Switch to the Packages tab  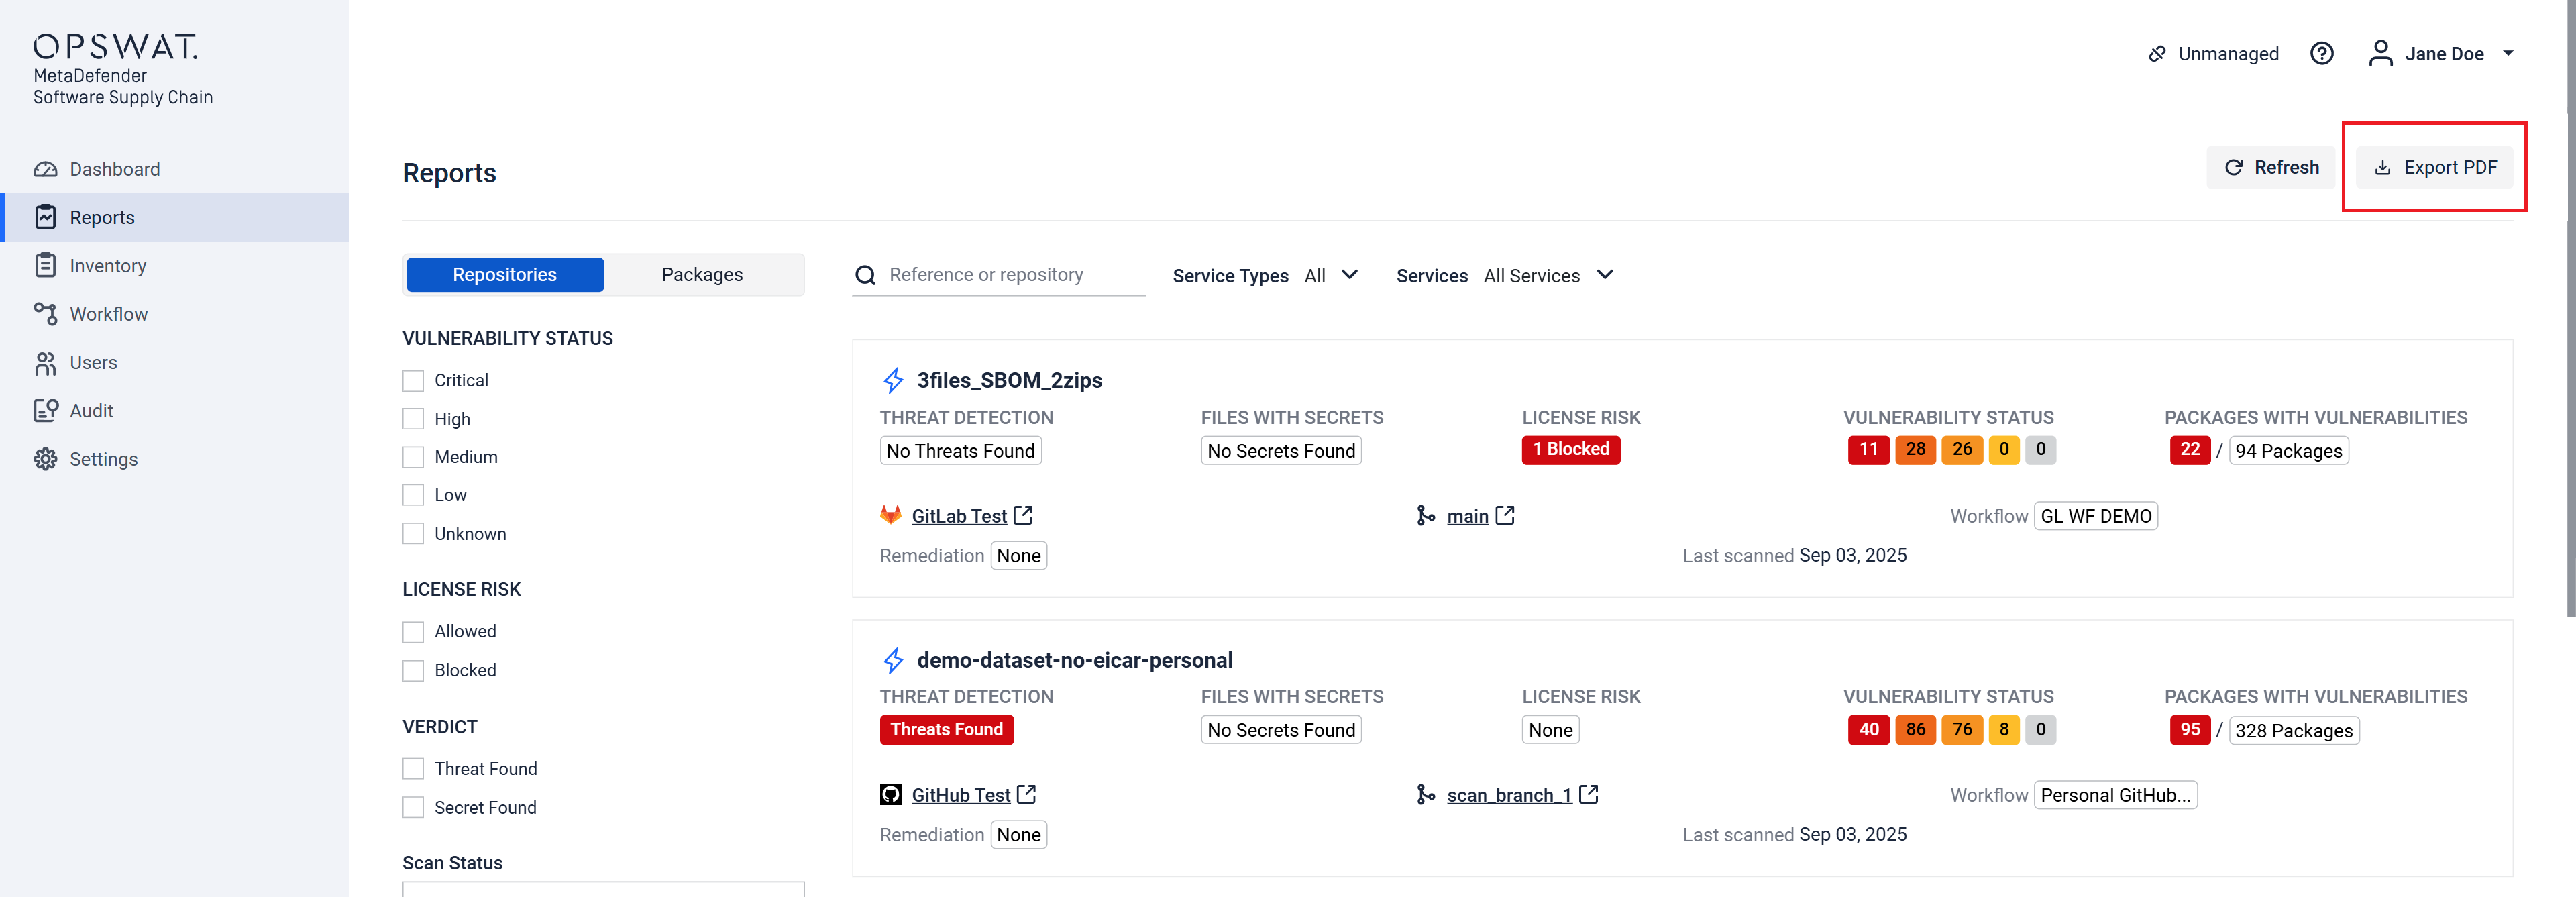pos(702,275)
